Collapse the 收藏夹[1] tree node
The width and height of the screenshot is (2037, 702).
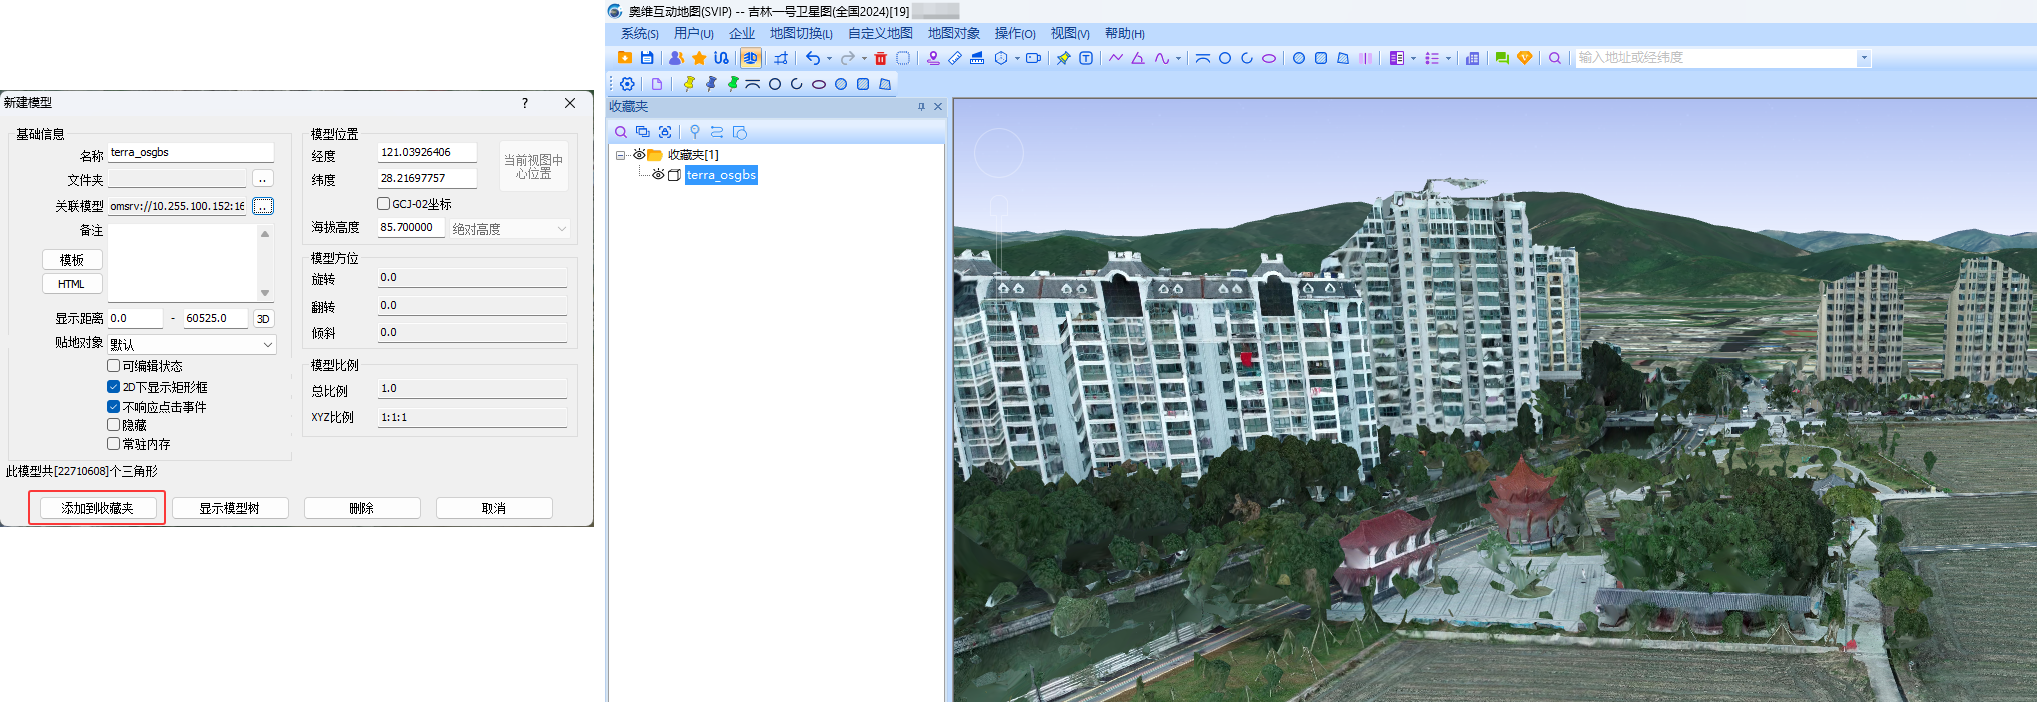621,155
